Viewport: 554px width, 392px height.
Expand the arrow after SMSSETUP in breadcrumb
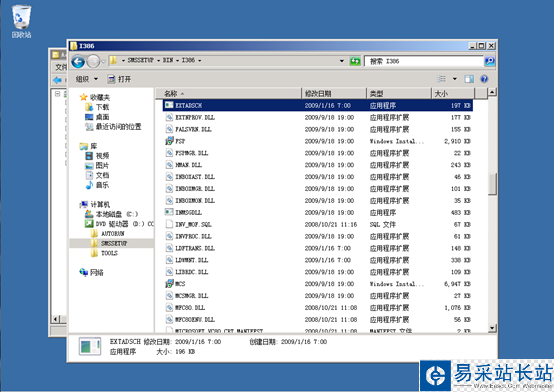click(x=158, y=60)
